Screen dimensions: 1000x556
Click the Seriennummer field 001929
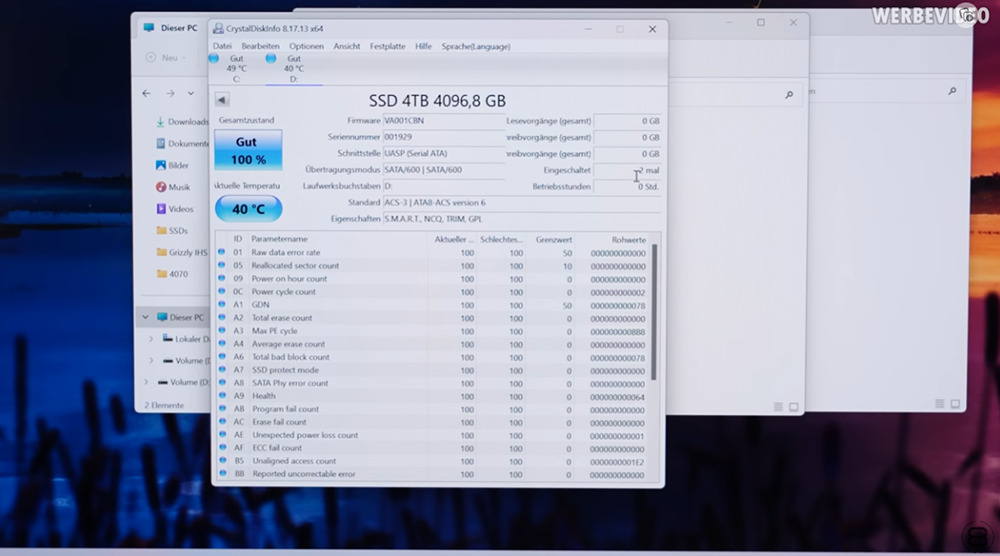click(444, 137)
